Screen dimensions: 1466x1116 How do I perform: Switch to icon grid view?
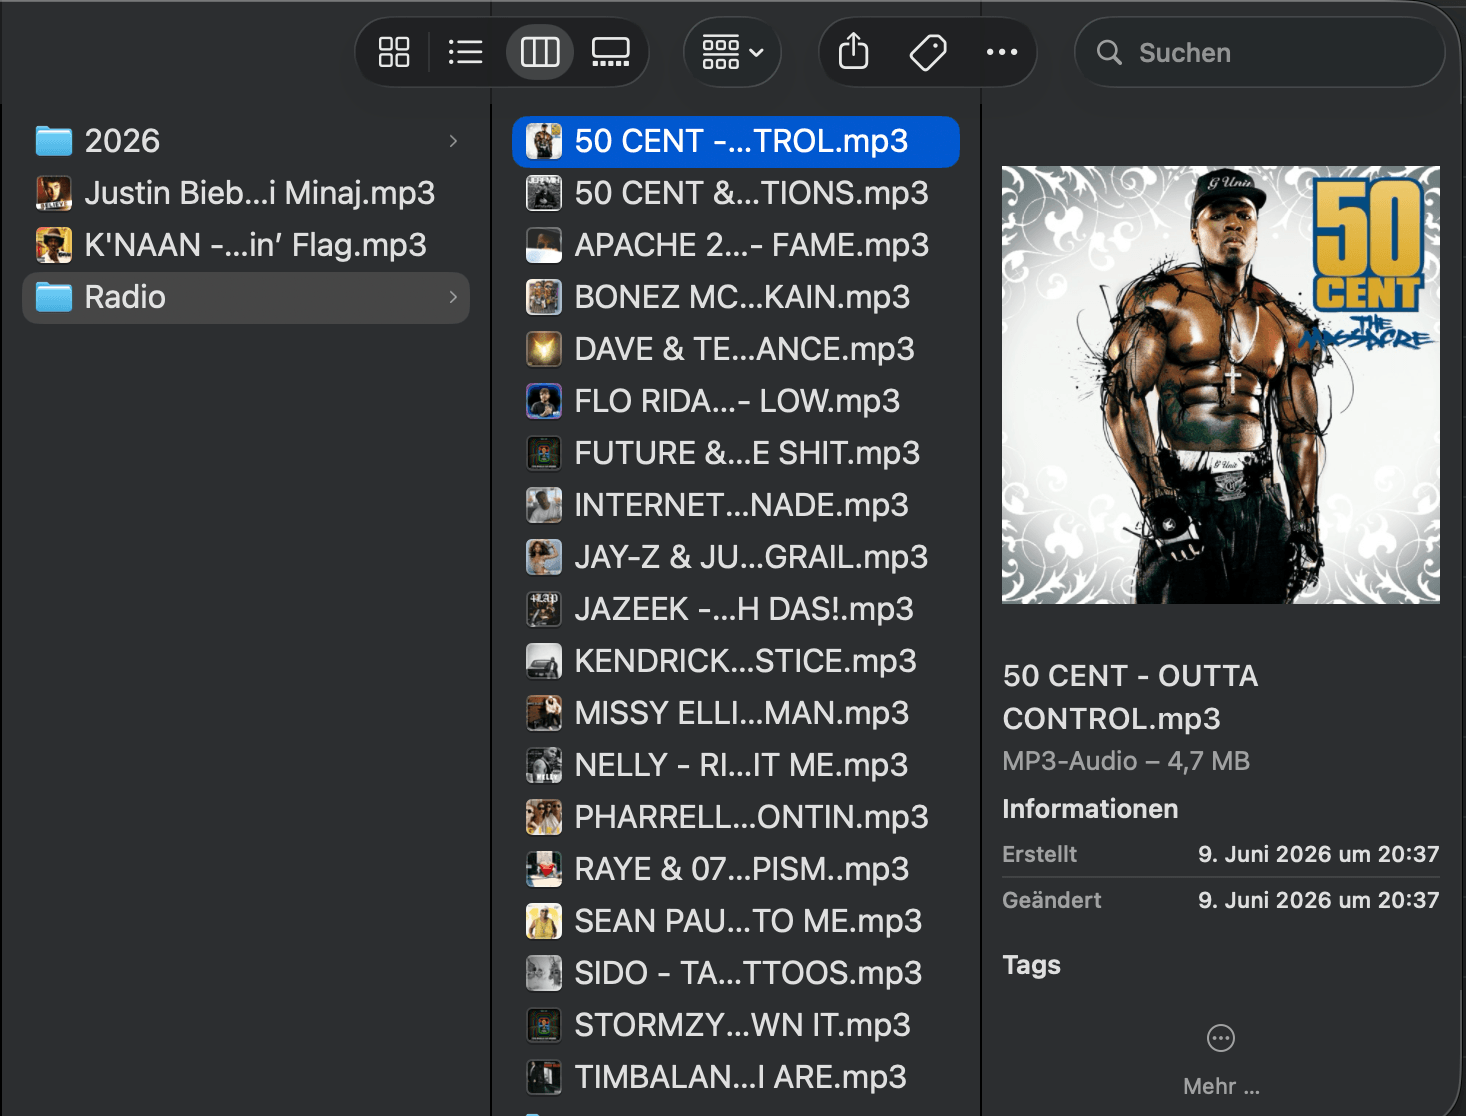click(x=394, y=52)
